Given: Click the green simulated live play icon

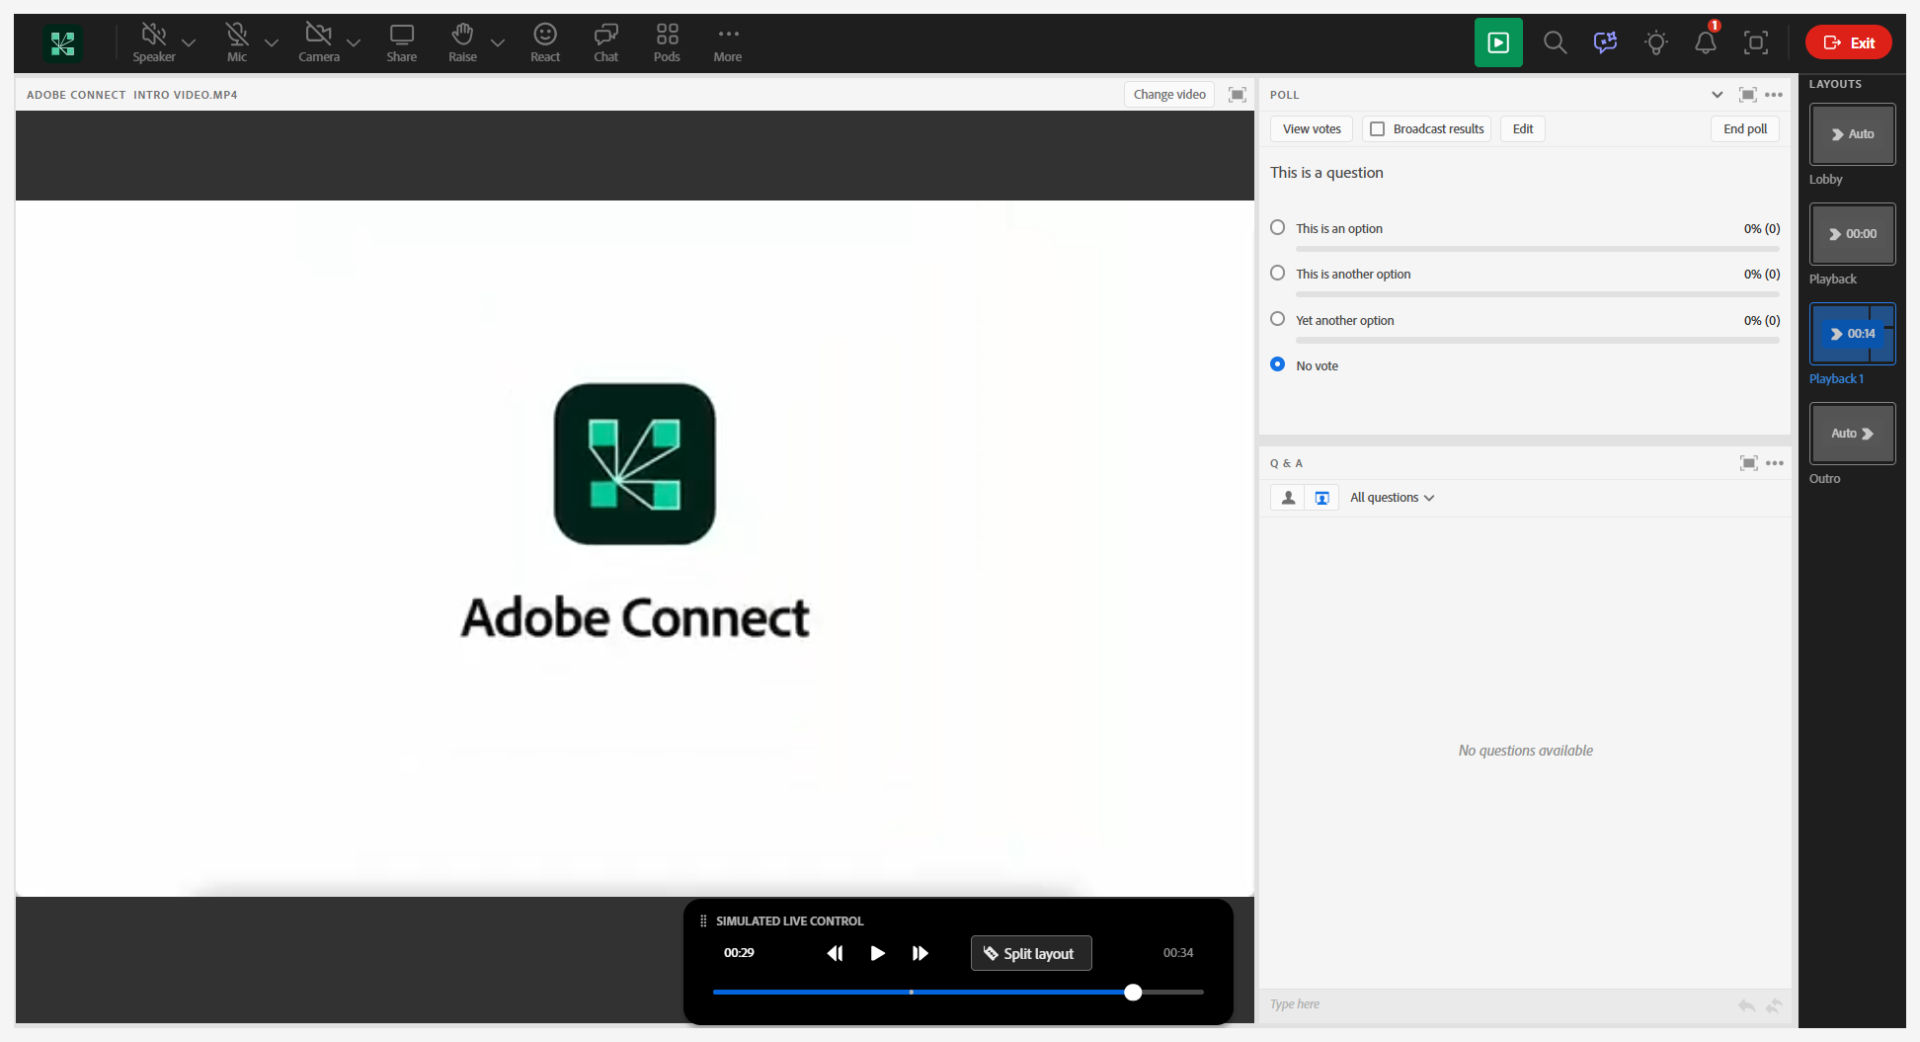Looking at the screenshot, I should click(x=1498, y=43).
